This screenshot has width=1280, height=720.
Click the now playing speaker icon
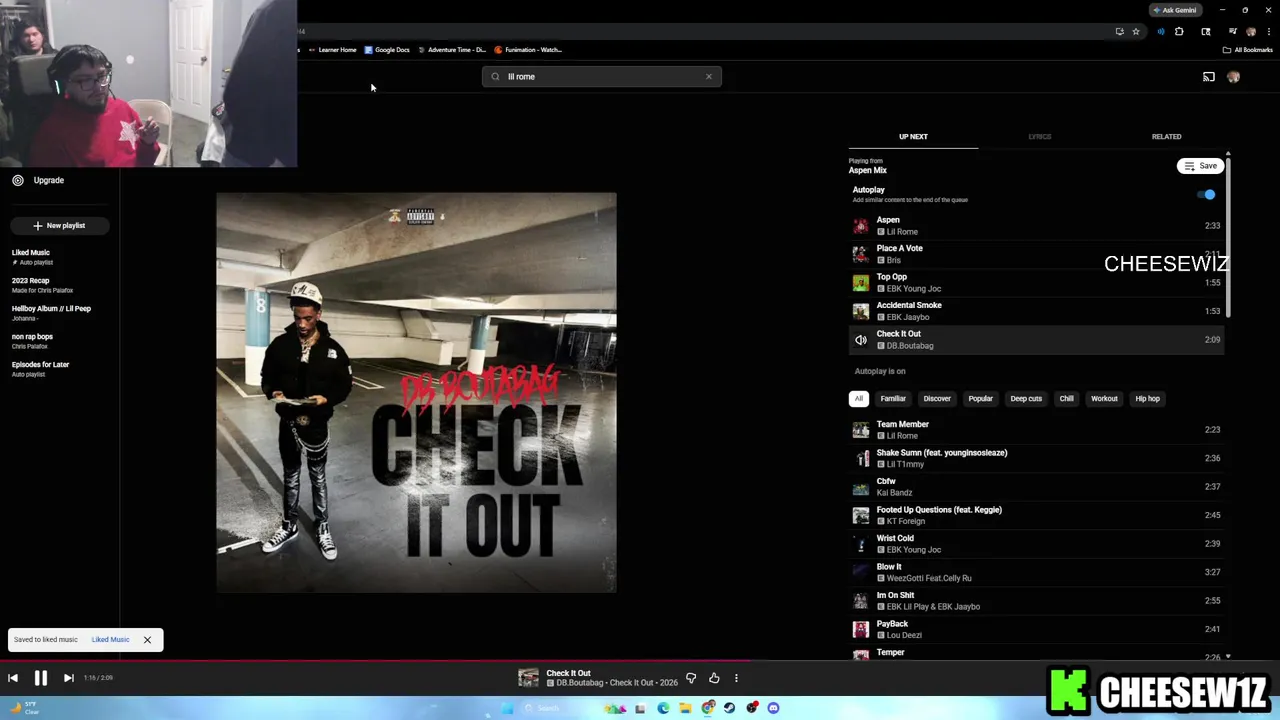tap(861, 340)
